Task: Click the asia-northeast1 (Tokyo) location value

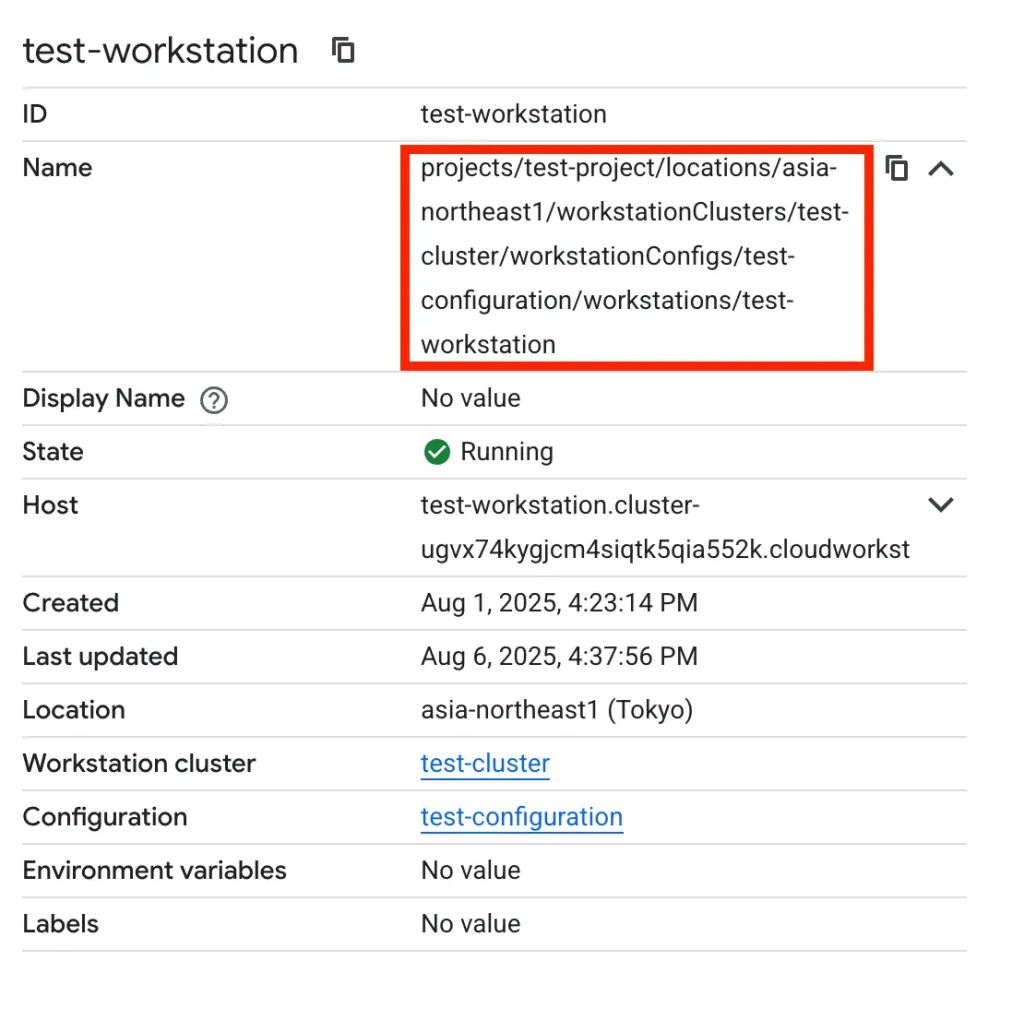Action: tap(557, 710)
